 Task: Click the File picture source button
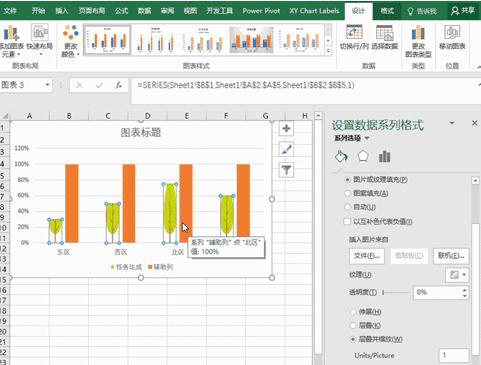[x=367, y=256]
